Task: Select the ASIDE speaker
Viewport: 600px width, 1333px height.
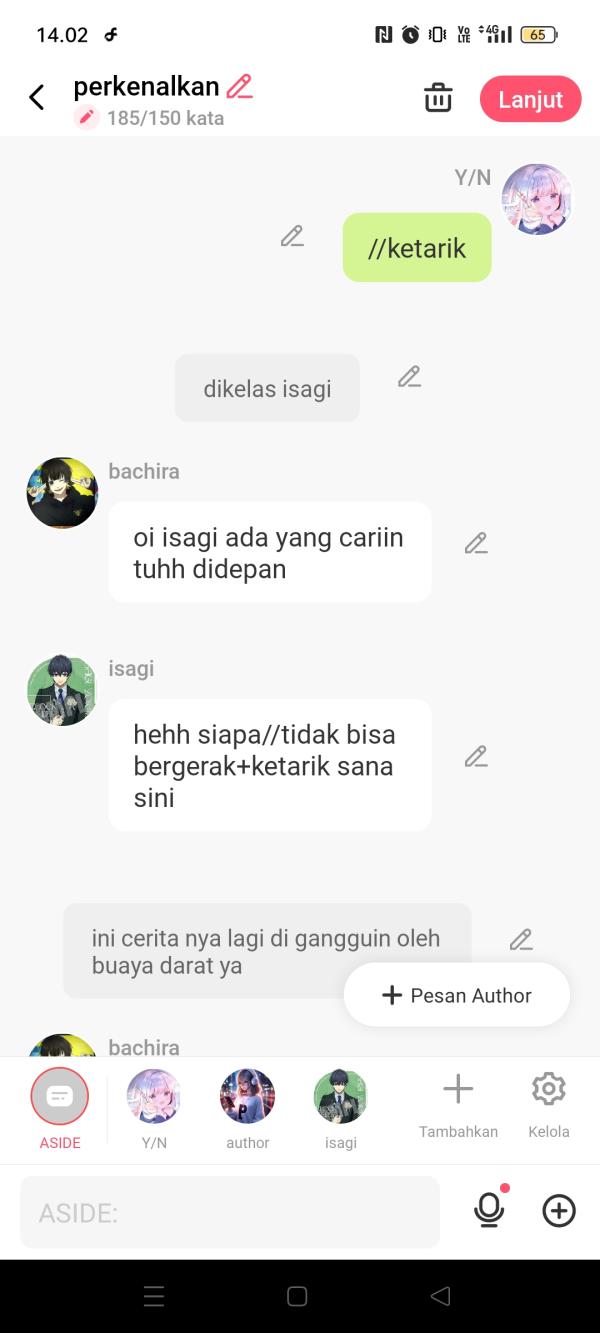Action: 60,1109
